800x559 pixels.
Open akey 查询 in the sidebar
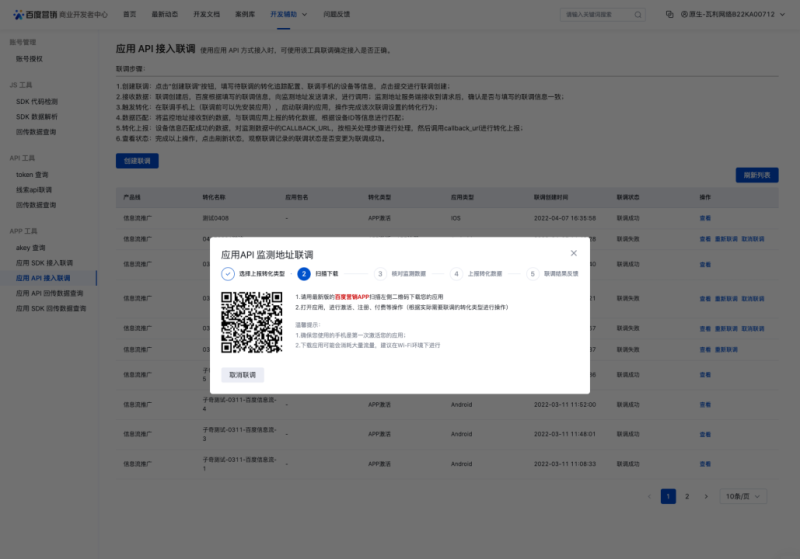click(x=31, y=247)
